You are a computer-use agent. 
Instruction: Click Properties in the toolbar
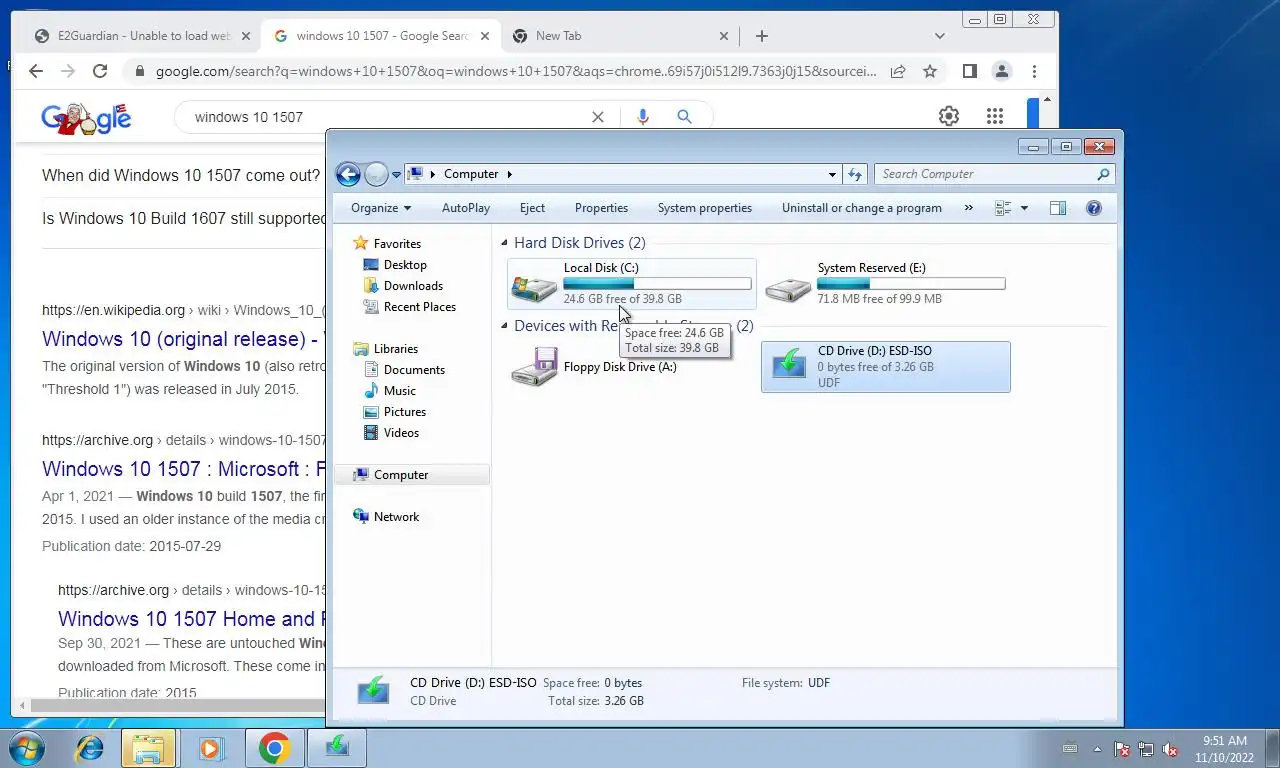pos(601,208)
